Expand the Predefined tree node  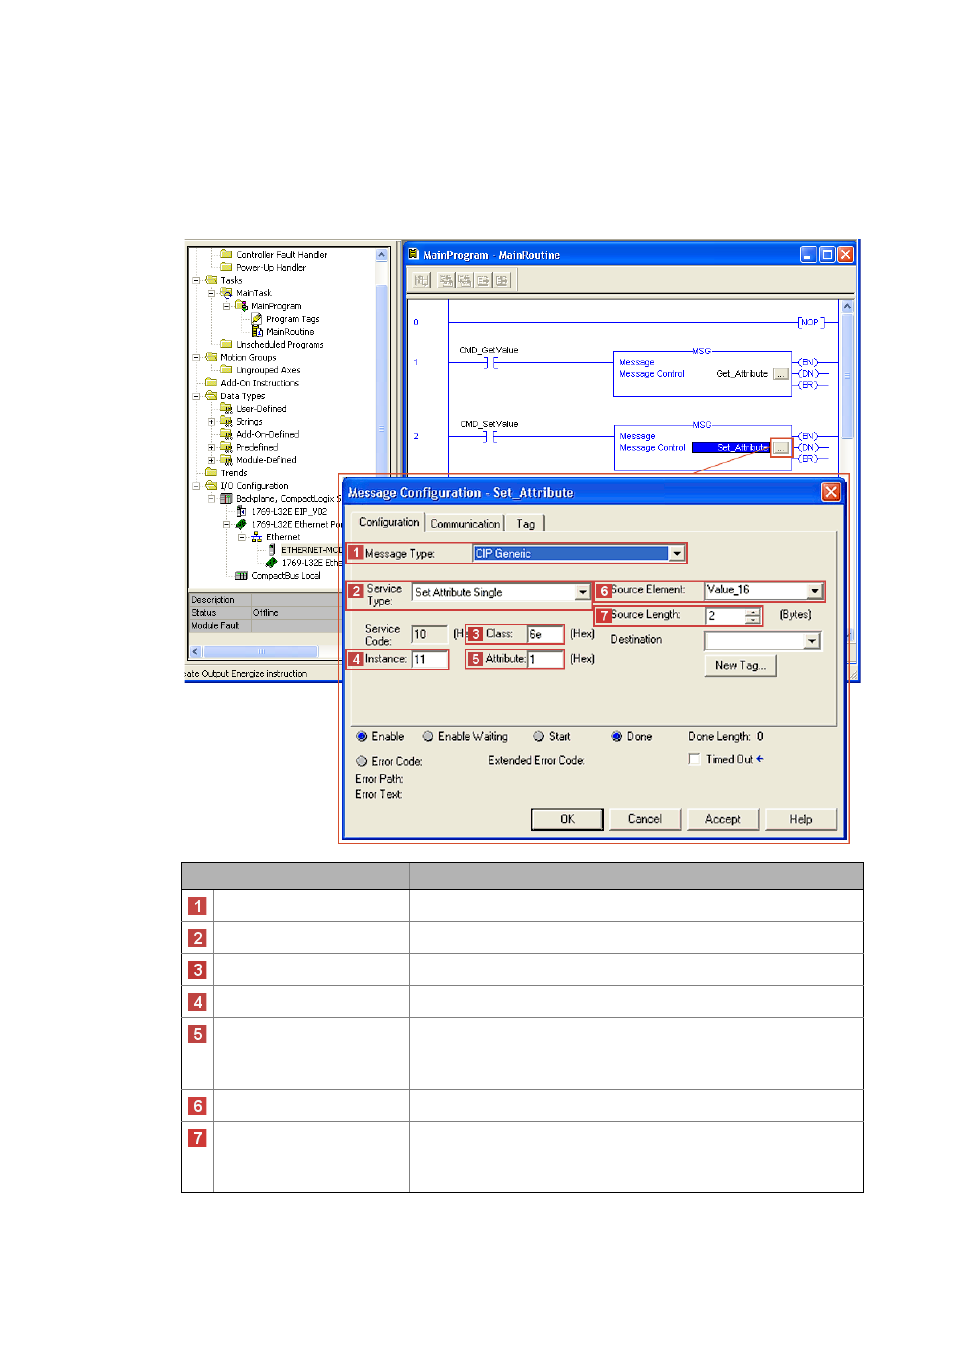pyautogui.click(x=211, y=447)
